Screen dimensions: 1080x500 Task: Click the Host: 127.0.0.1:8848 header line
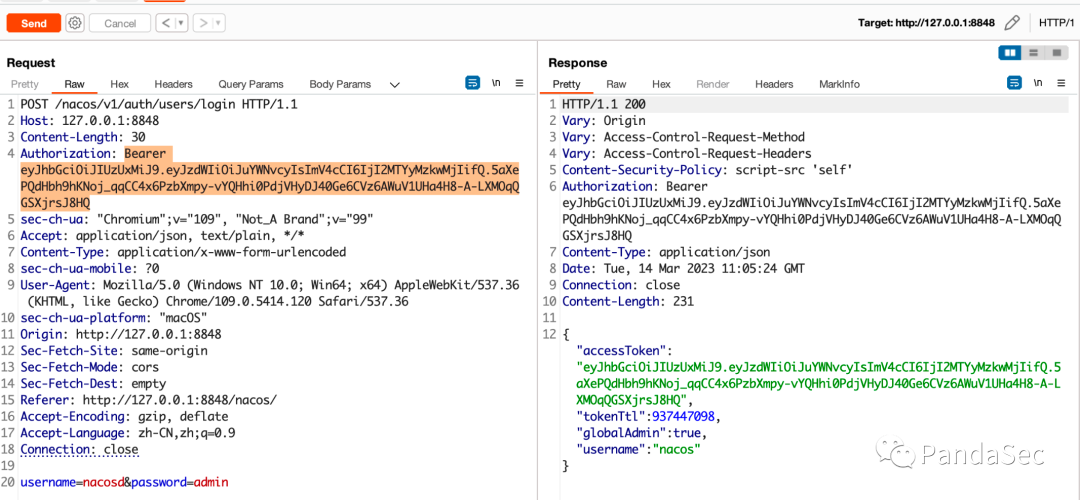click(x=90, y=121)
